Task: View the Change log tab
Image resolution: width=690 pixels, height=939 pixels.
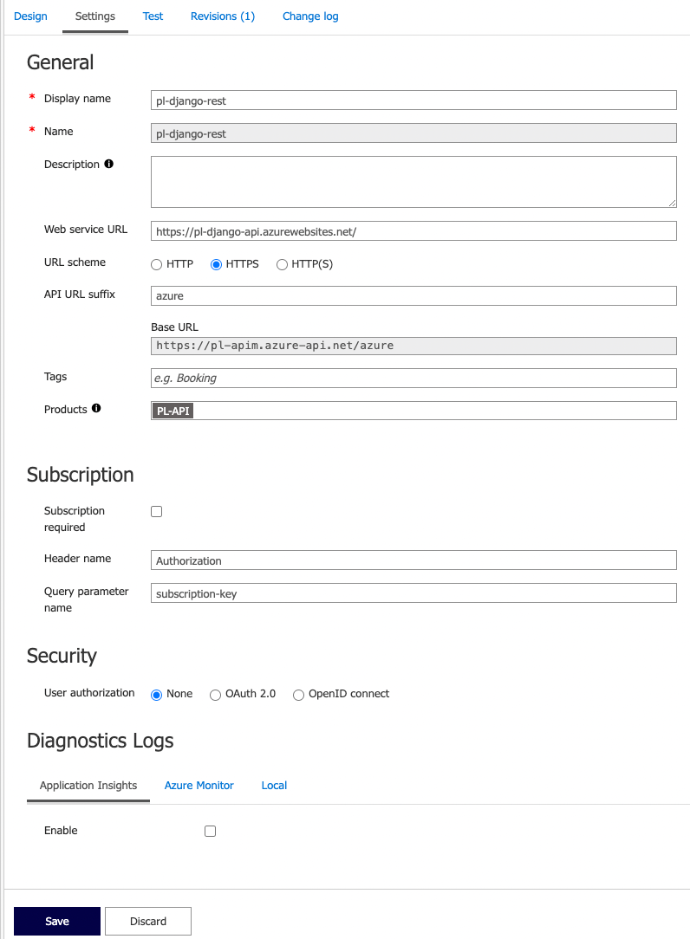Action: tap(310, 16)
